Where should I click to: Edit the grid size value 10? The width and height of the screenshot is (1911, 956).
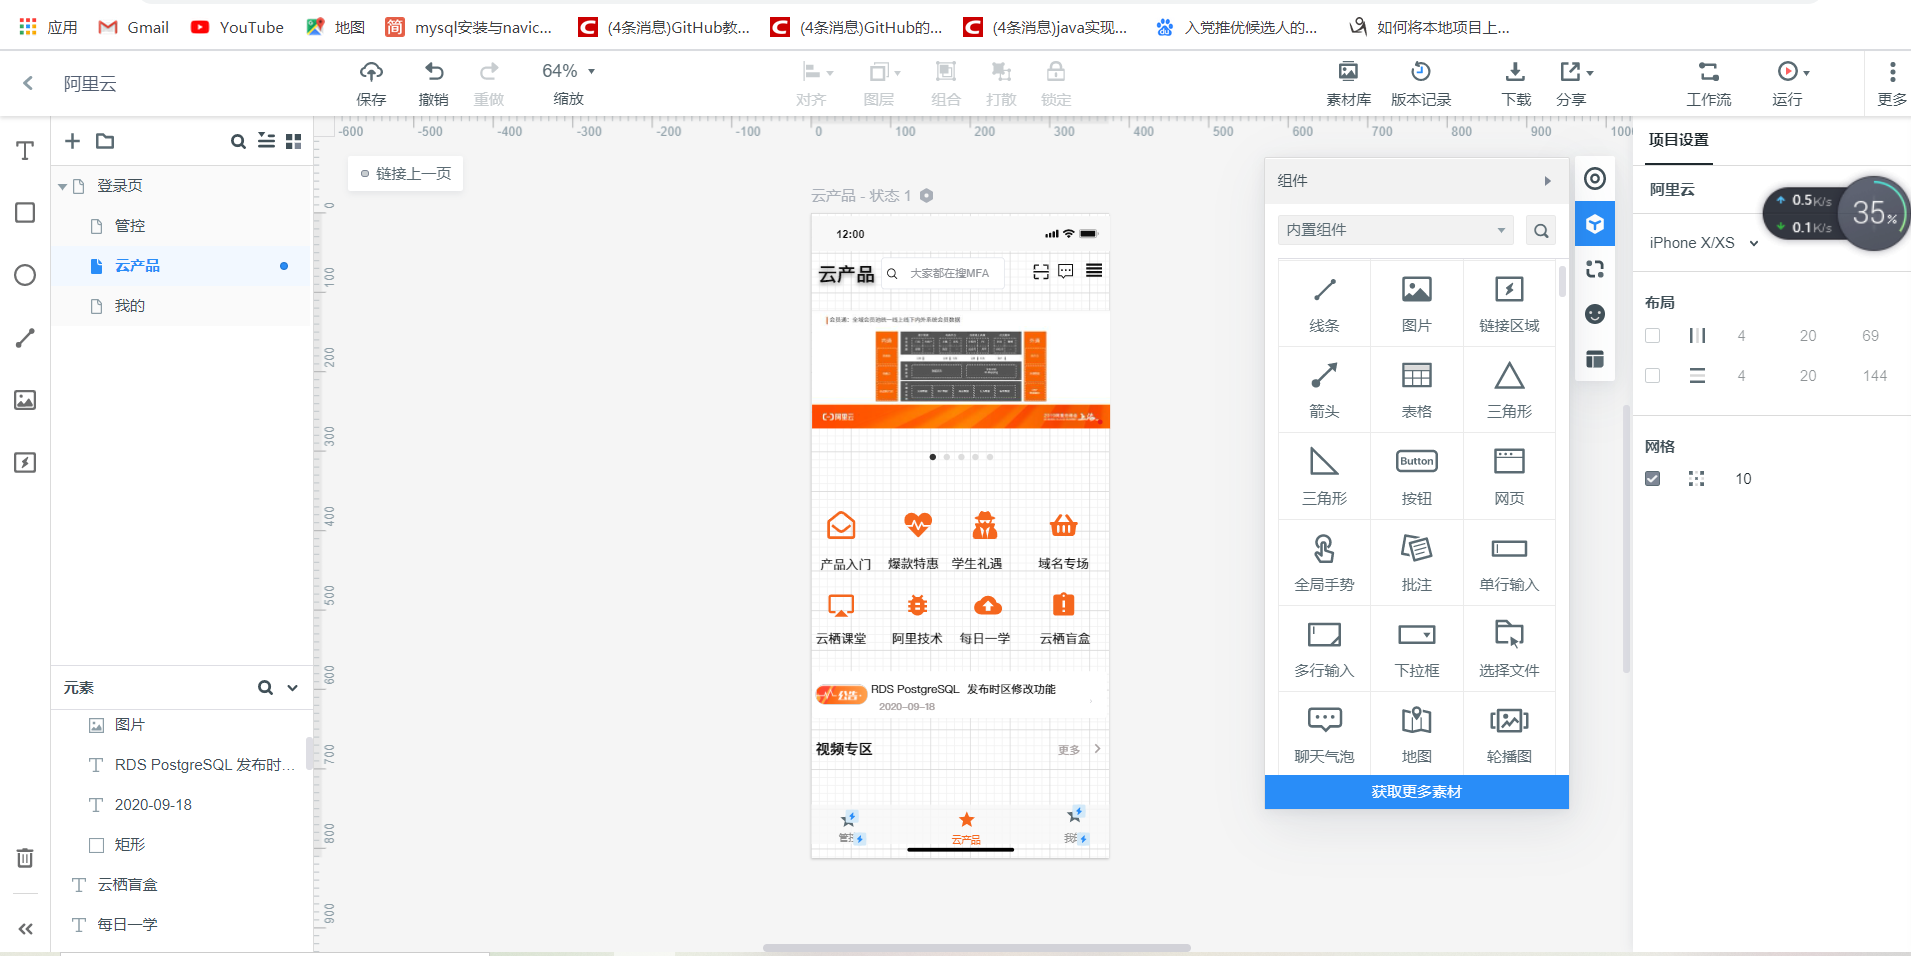[1743, 479]
